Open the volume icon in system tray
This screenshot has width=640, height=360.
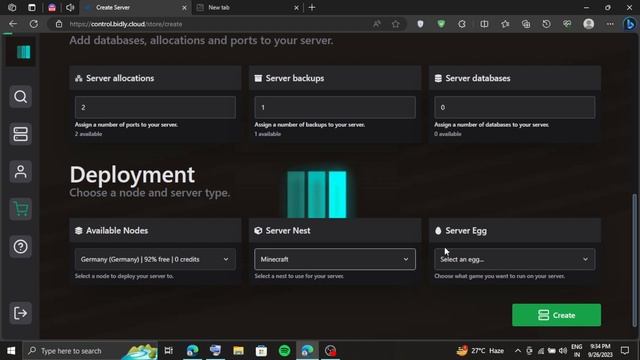point(562,351)
